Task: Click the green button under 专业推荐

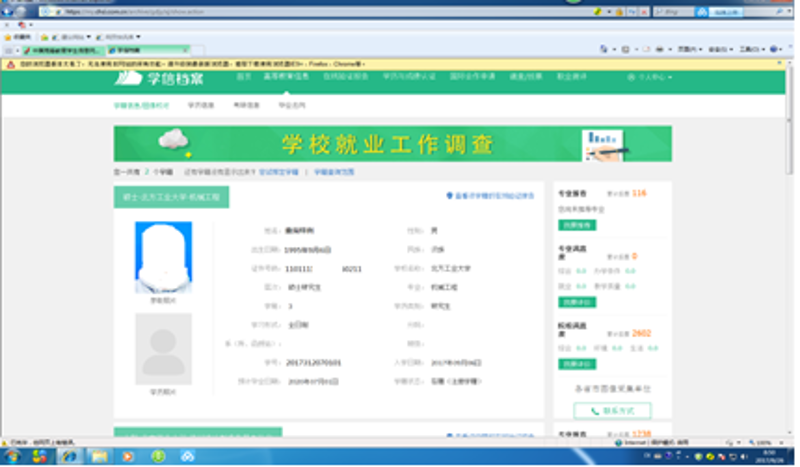Action: [576, 225]
